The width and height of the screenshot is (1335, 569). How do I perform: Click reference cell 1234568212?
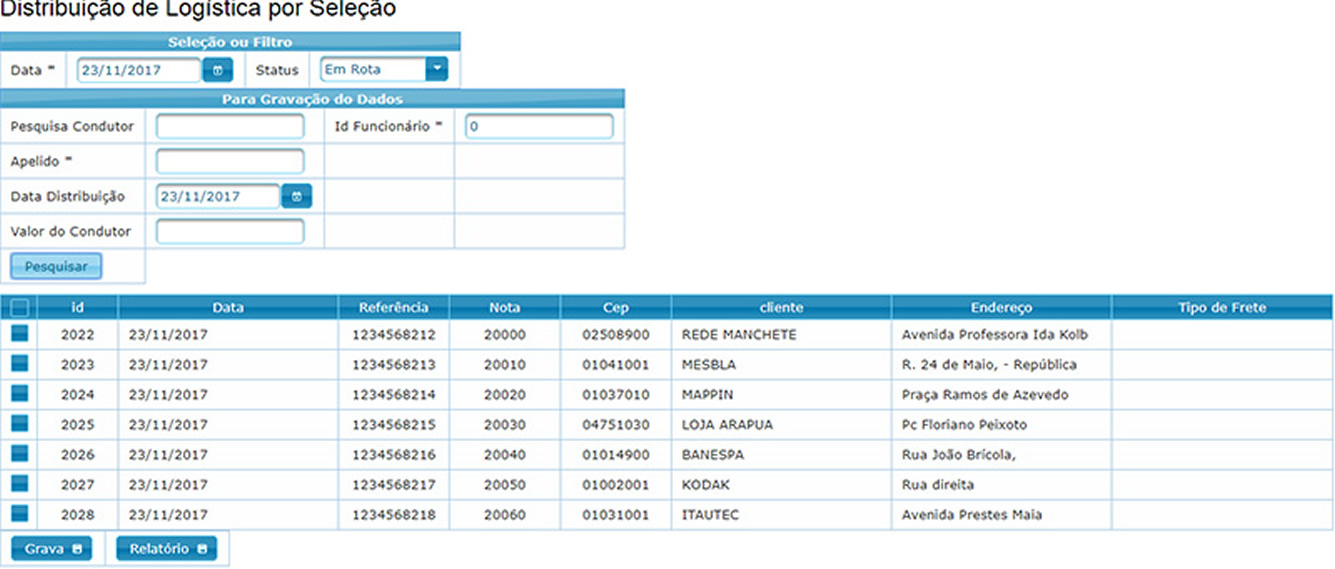click(394, 335)
